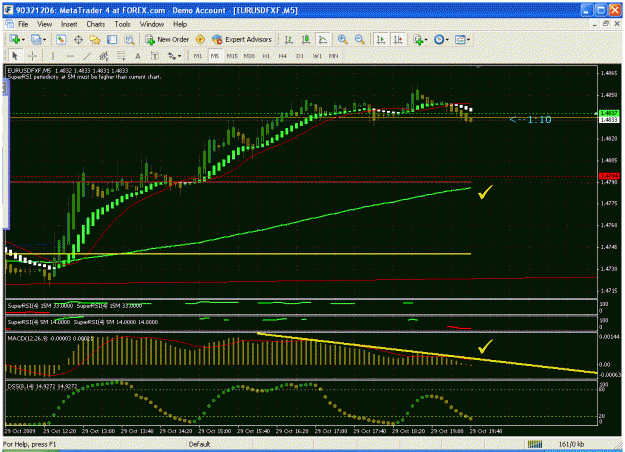Click the New Order button

click(x=167, y=39)
